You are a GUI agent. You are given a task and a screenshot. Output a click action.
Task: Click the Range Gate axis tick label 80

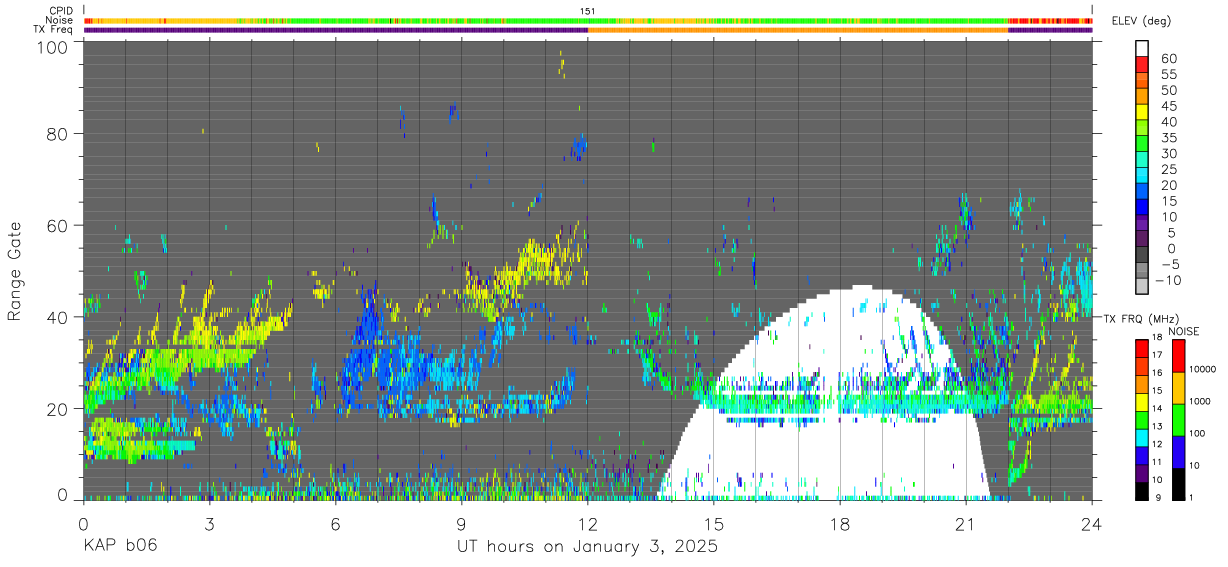click(x=57, y=134)
